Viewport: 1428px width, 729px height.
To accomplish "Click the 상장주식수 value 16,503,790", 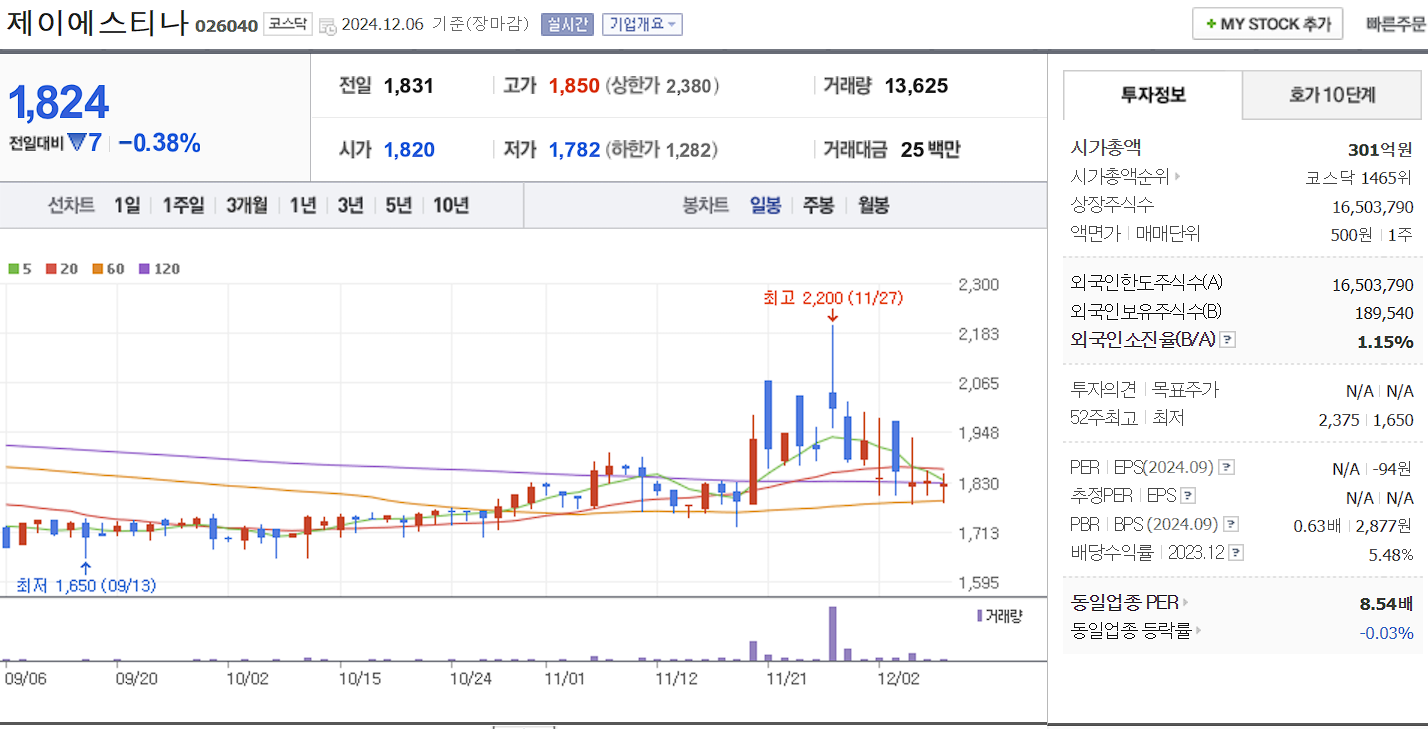I will pos(1373,207).
